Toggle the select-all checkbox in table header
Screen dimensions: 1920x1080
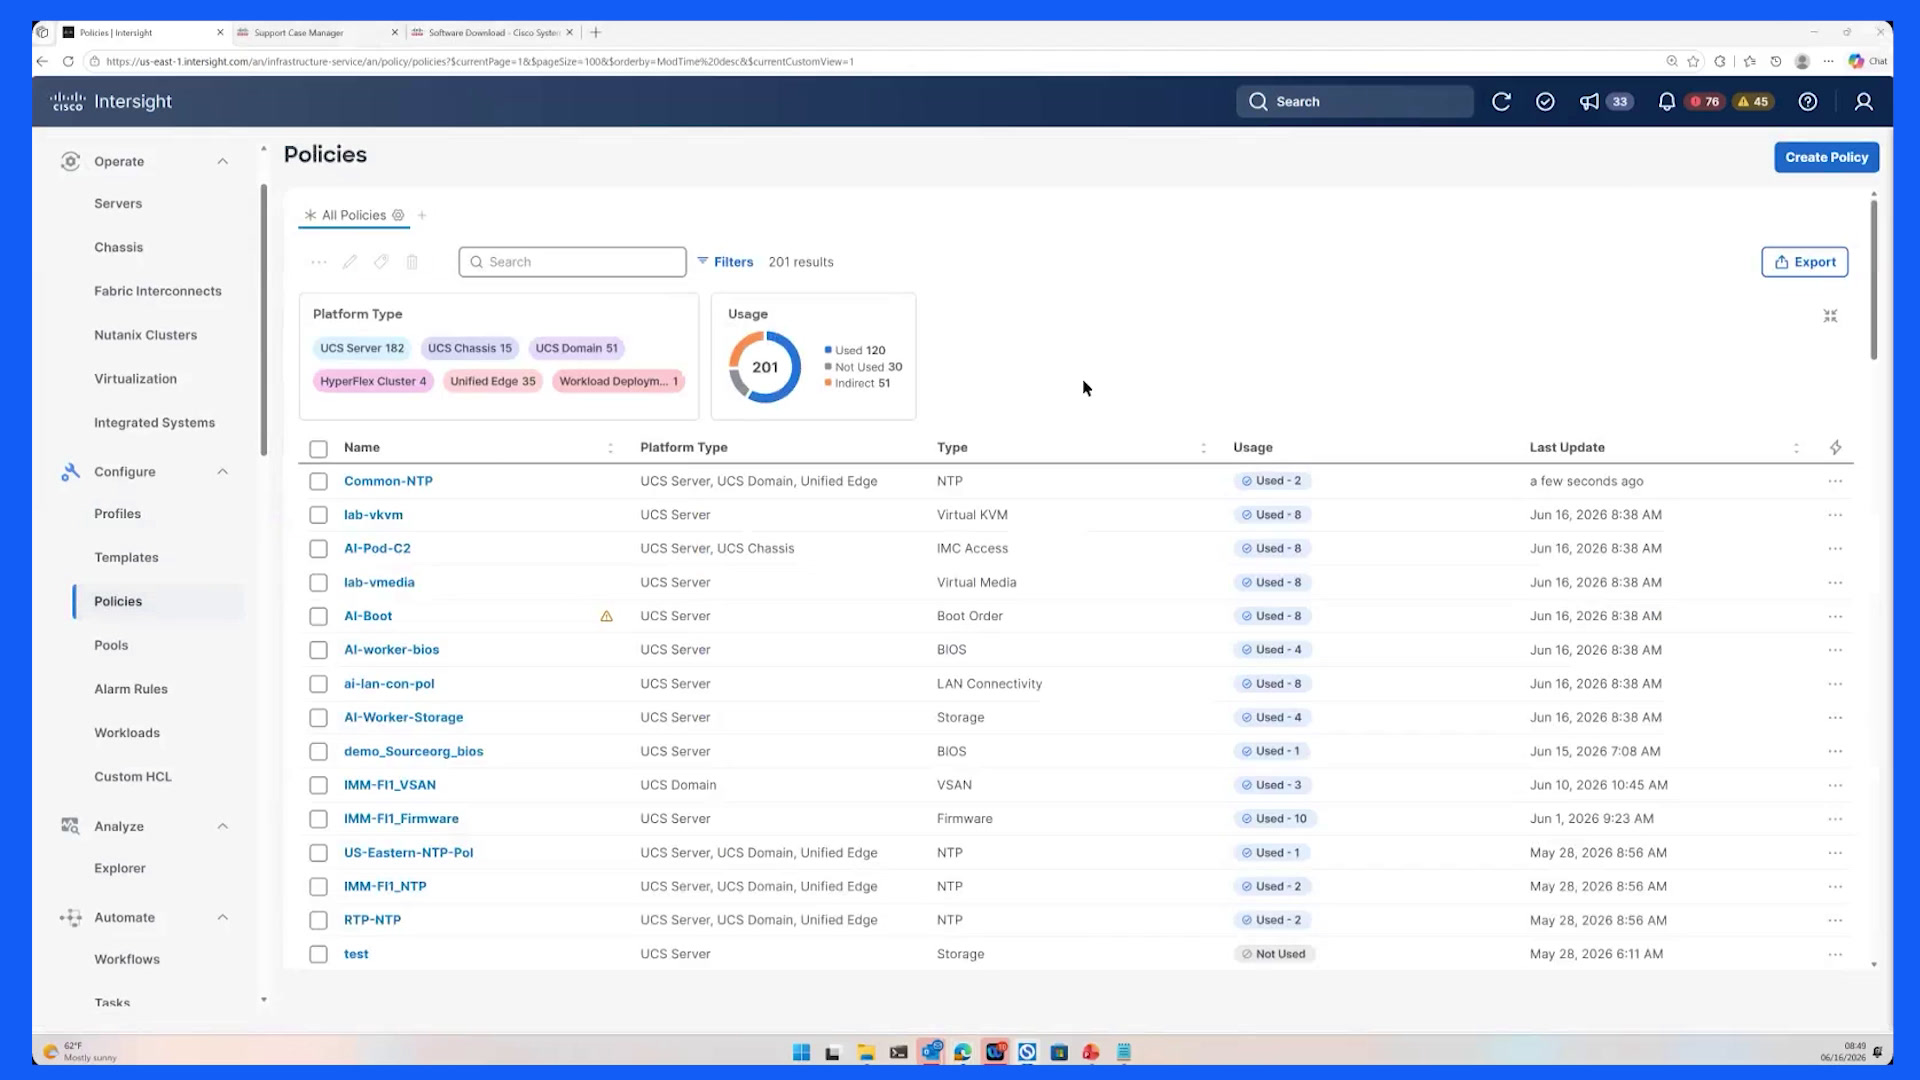click(x=318, y=449)
